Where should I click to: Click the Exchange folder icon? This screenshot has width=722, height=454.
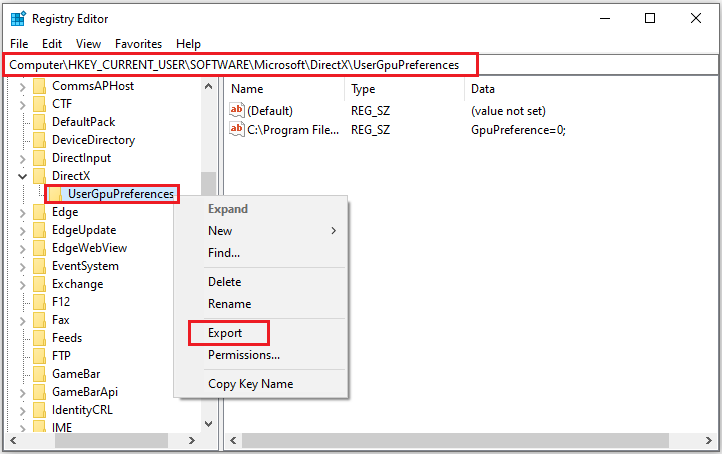pyautogui.click(x=40, y=284)
